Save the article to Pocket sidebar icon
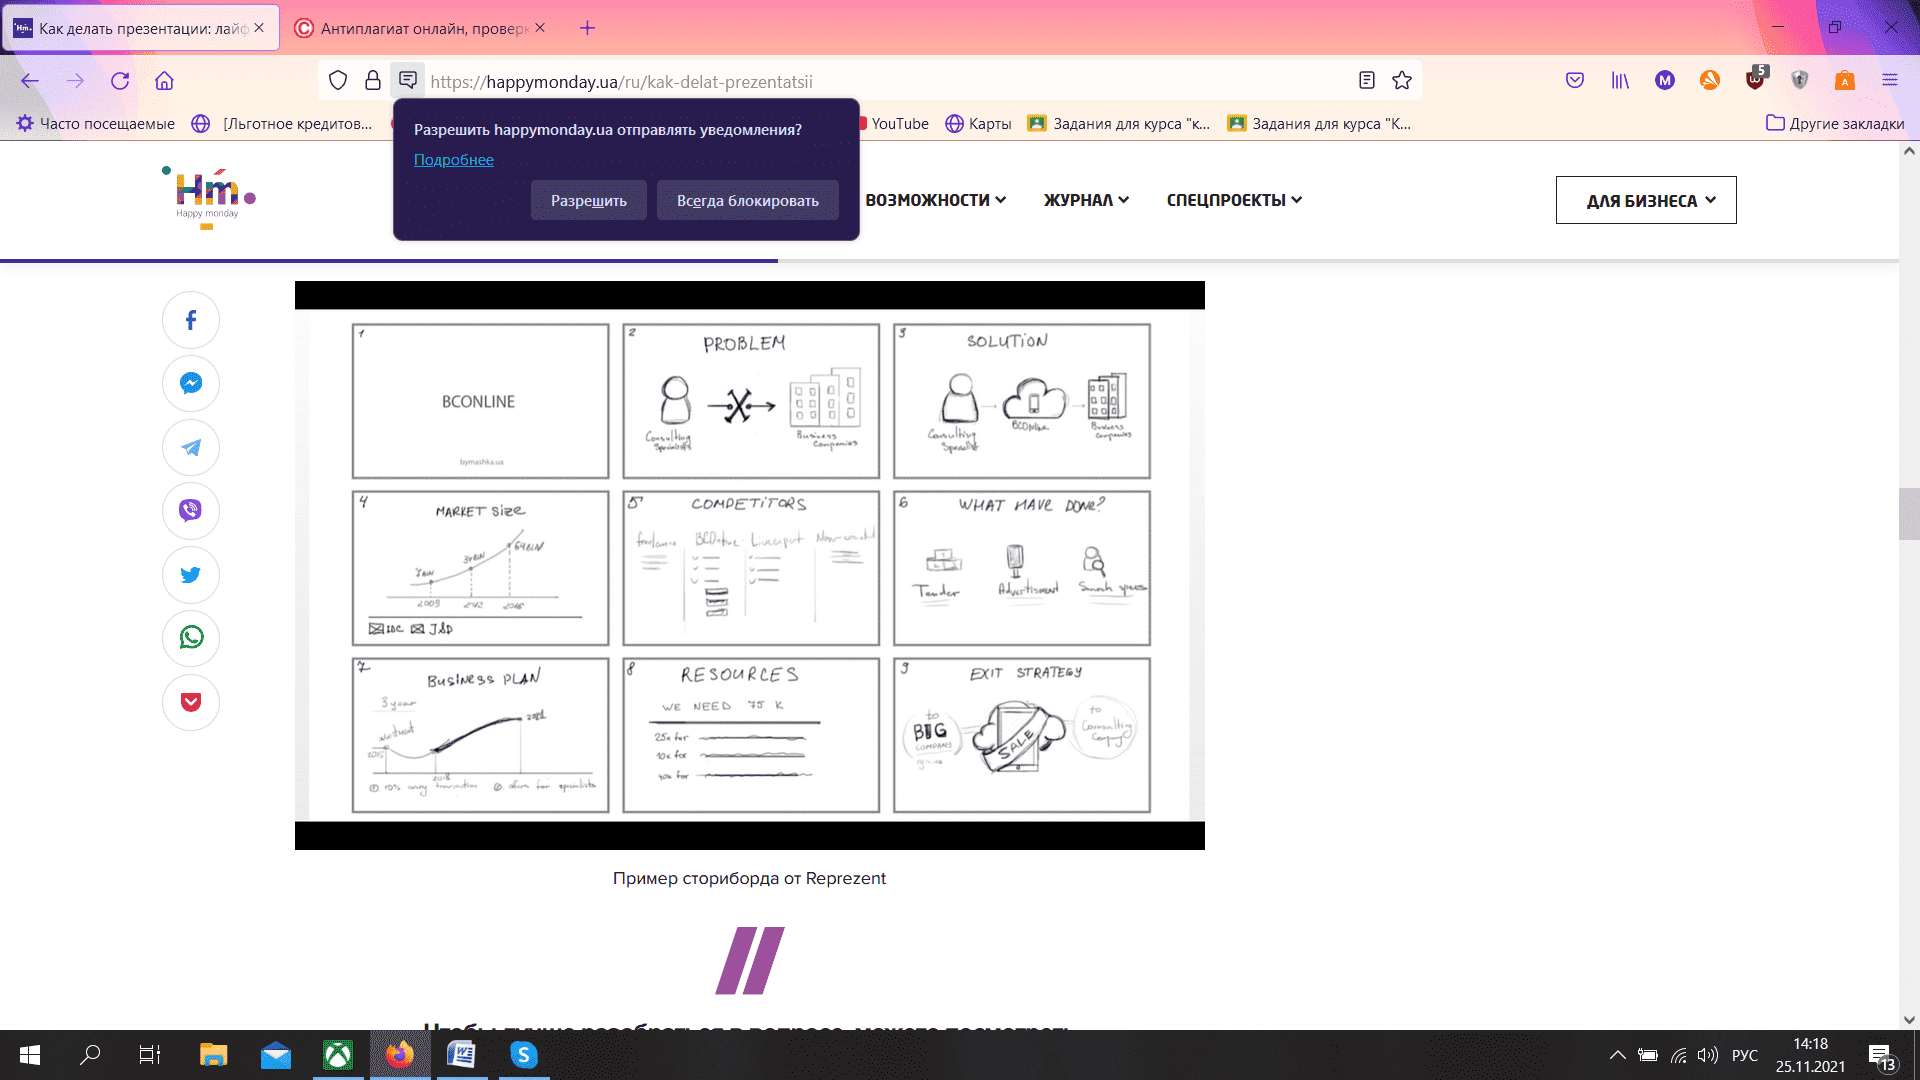 tap(191, 702)
